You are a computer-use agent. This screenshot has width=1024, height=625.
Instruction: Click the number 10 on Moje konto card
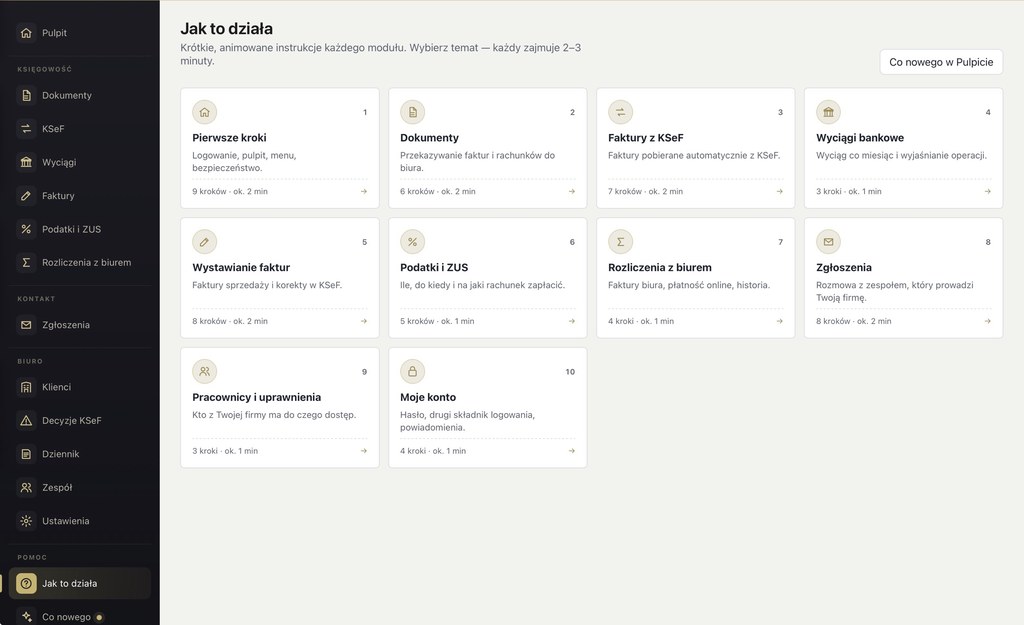click(570, 372)
